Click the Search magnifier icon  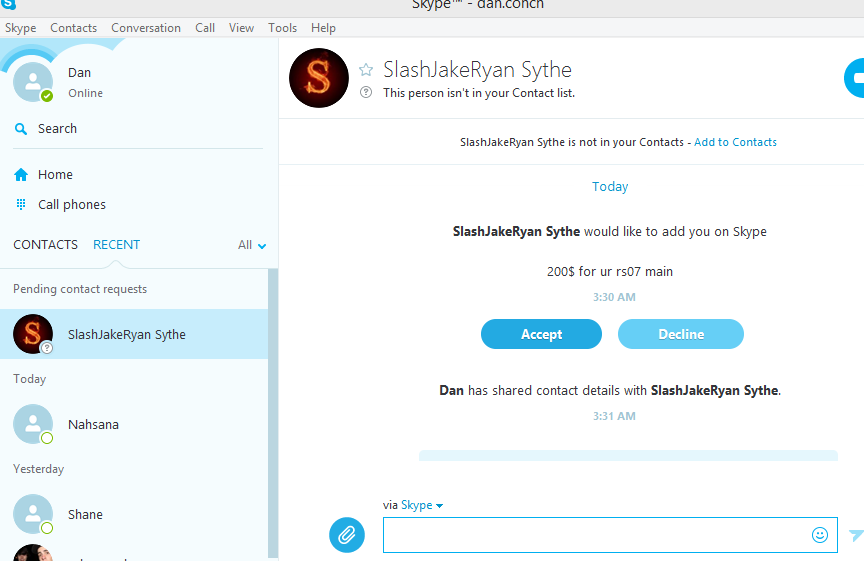(21, 129)
